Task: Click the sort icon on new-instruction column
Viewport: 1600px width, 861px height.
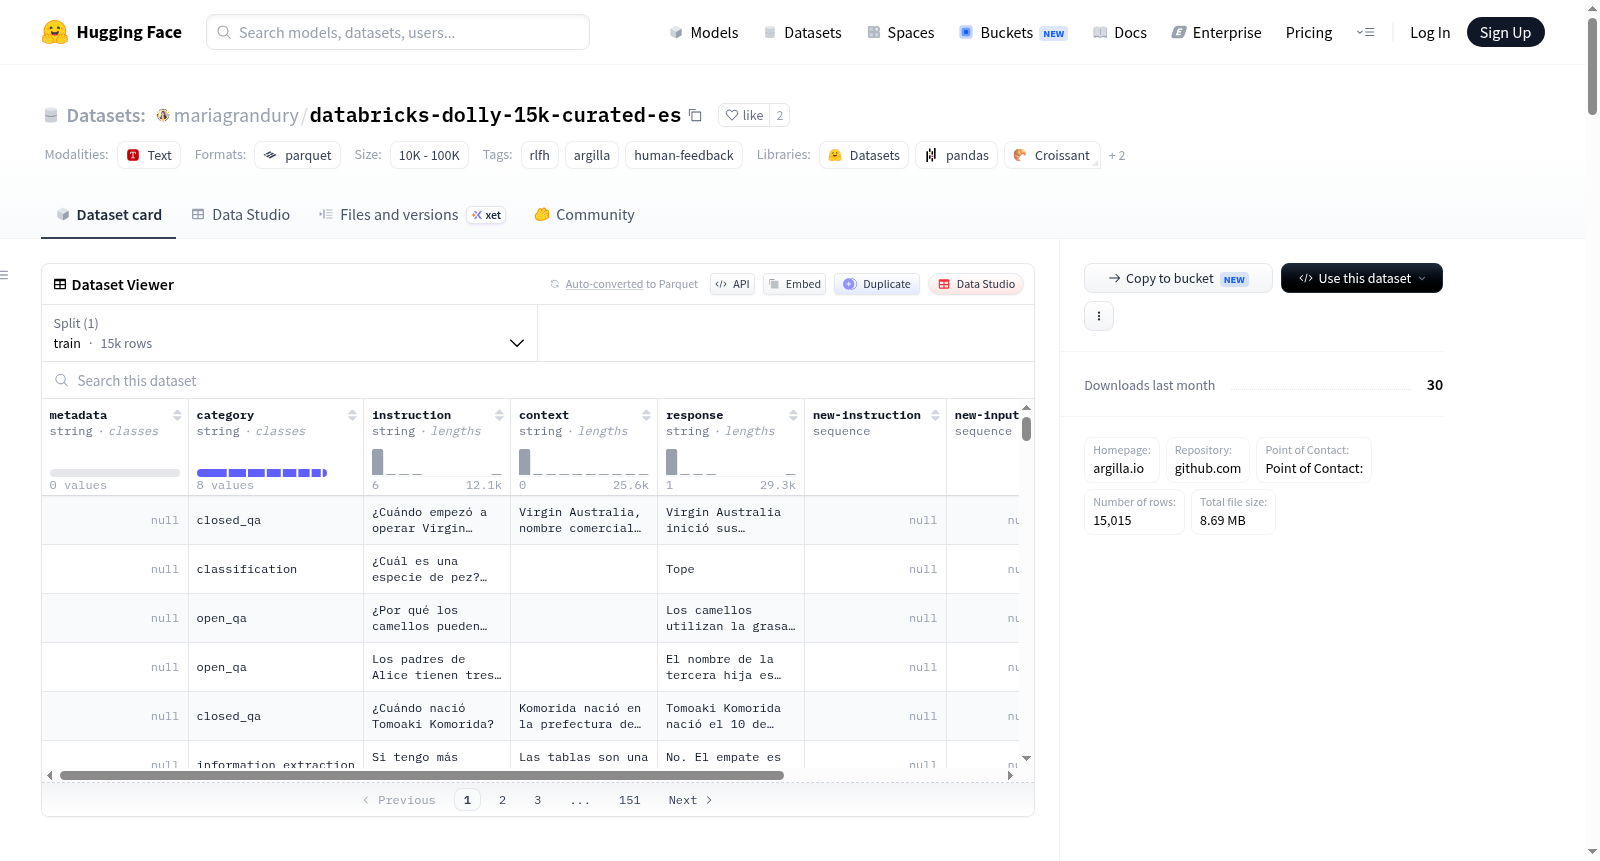Action: (x=935, y=415)
